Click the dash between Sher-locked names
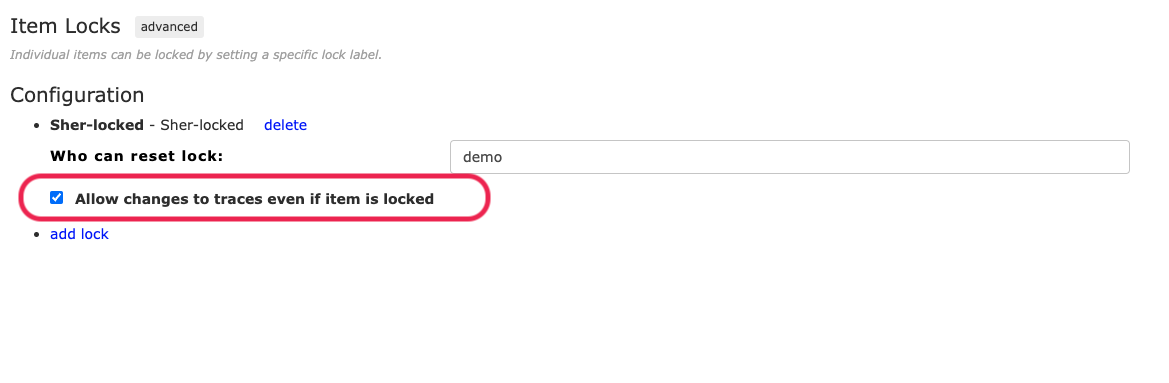This screenshot has height=383, width=1169. click(152, 125)
